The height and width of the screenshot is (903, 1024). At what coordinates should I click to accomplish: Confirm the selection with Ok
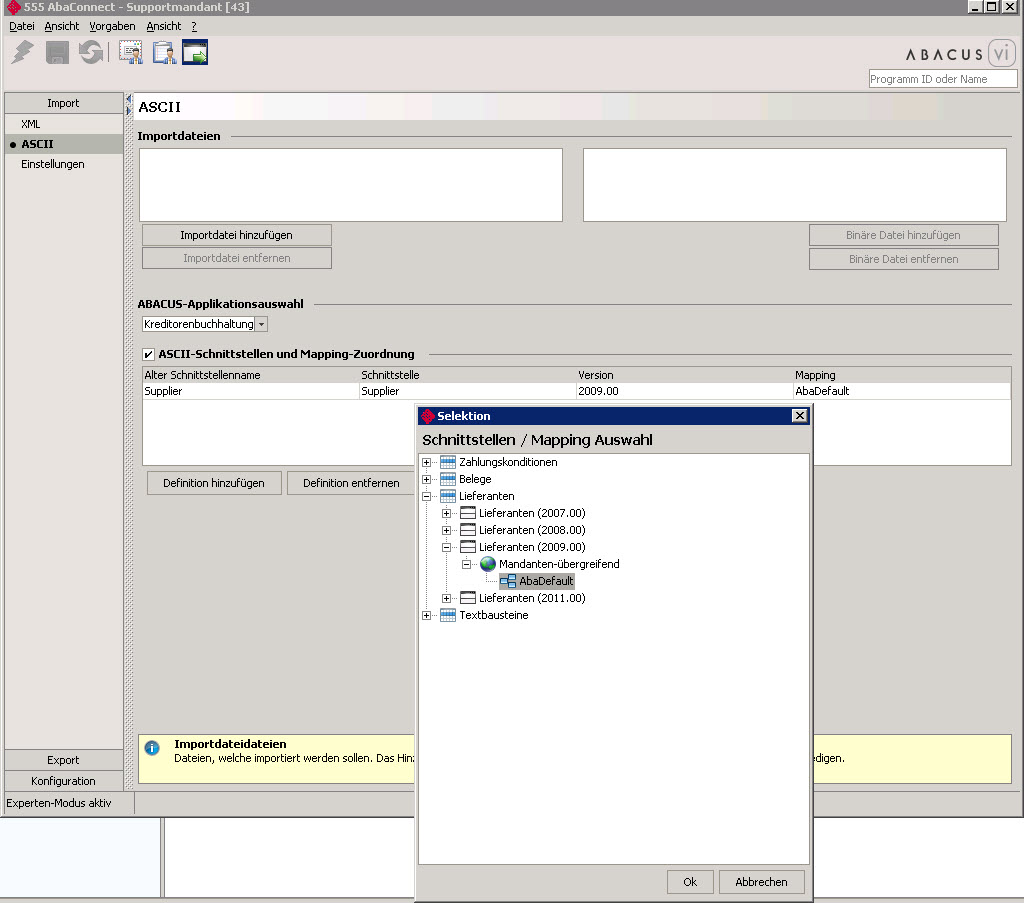pos(690,882)
